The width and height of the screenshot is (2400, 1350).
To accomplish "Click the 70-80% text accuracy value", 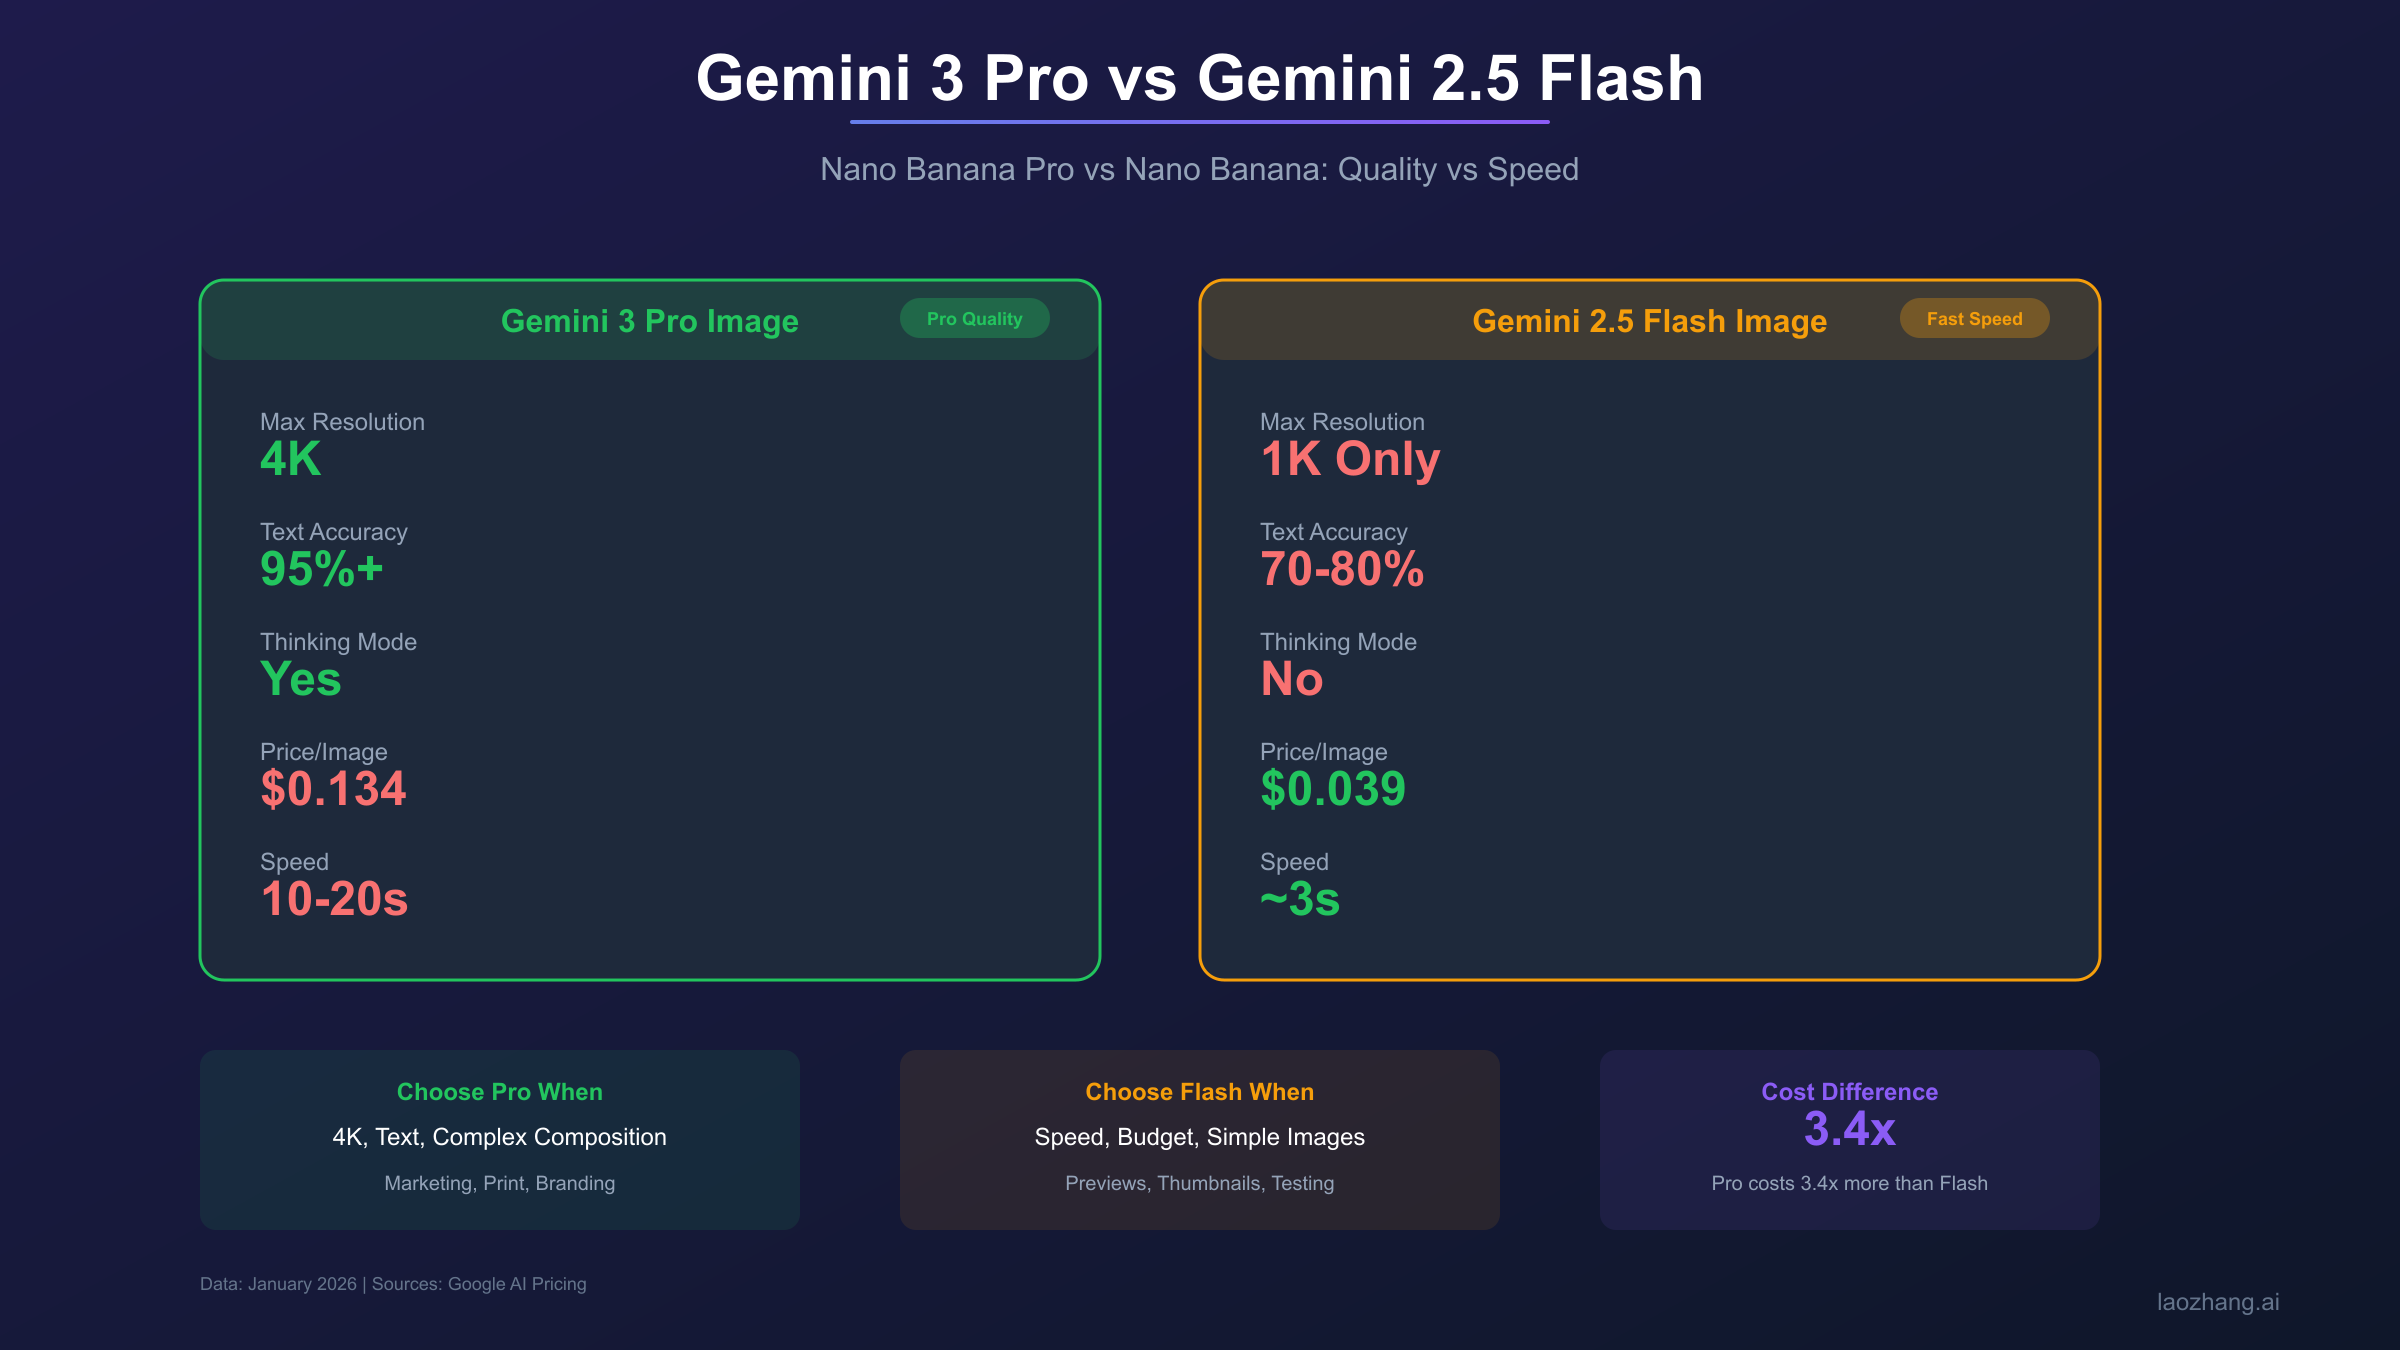I will [x=1342, y=569].
